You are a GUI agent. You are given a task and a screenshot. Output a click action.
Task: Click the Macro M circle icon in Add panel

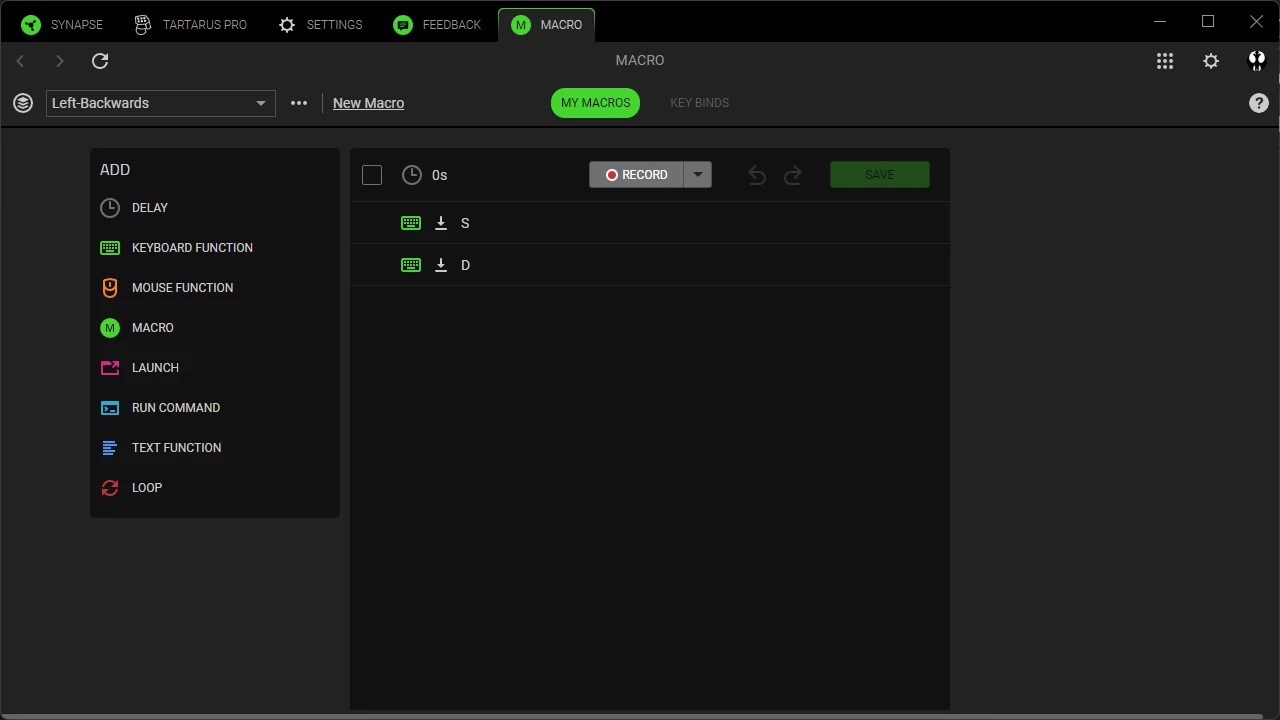[x=110, y=328]
